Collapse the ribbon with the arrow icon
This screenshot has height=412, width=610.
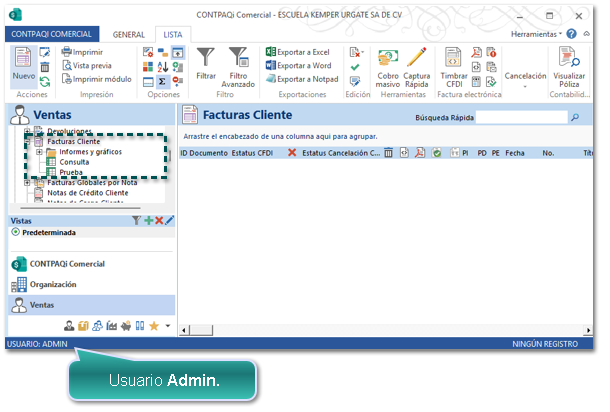click(586, 34)
